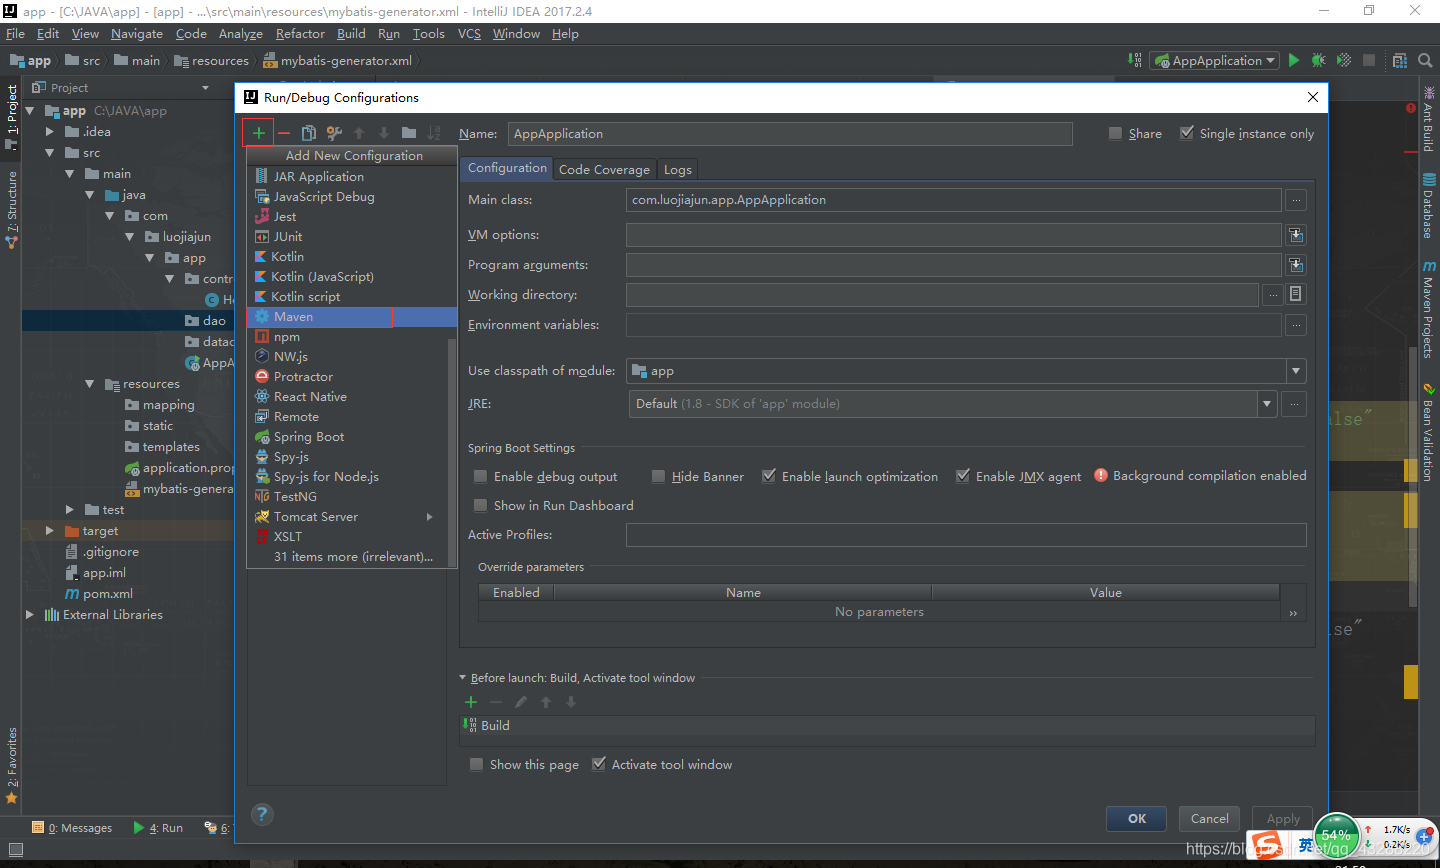Open the VCS menu
Image resolution: width=1440 pixels, height=868 pixels.
(470, 34)
